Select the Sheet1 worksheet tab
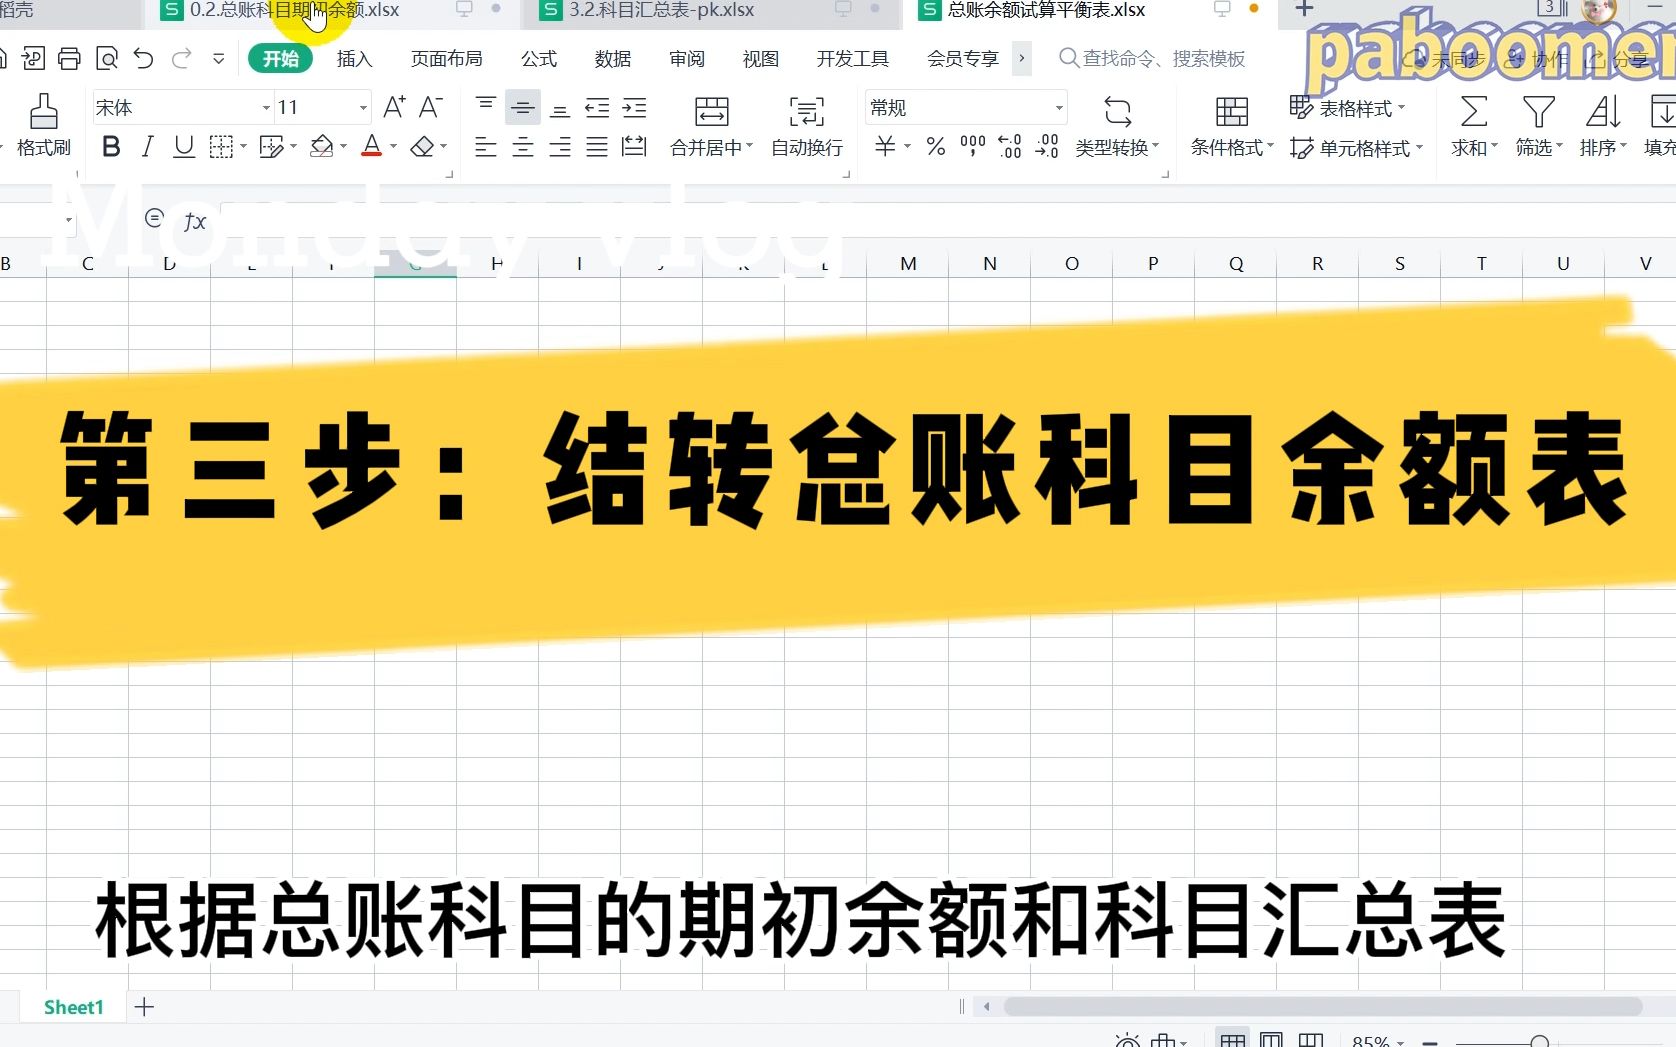Viewport: 1676px width, 1047px height. (74, 1007)
